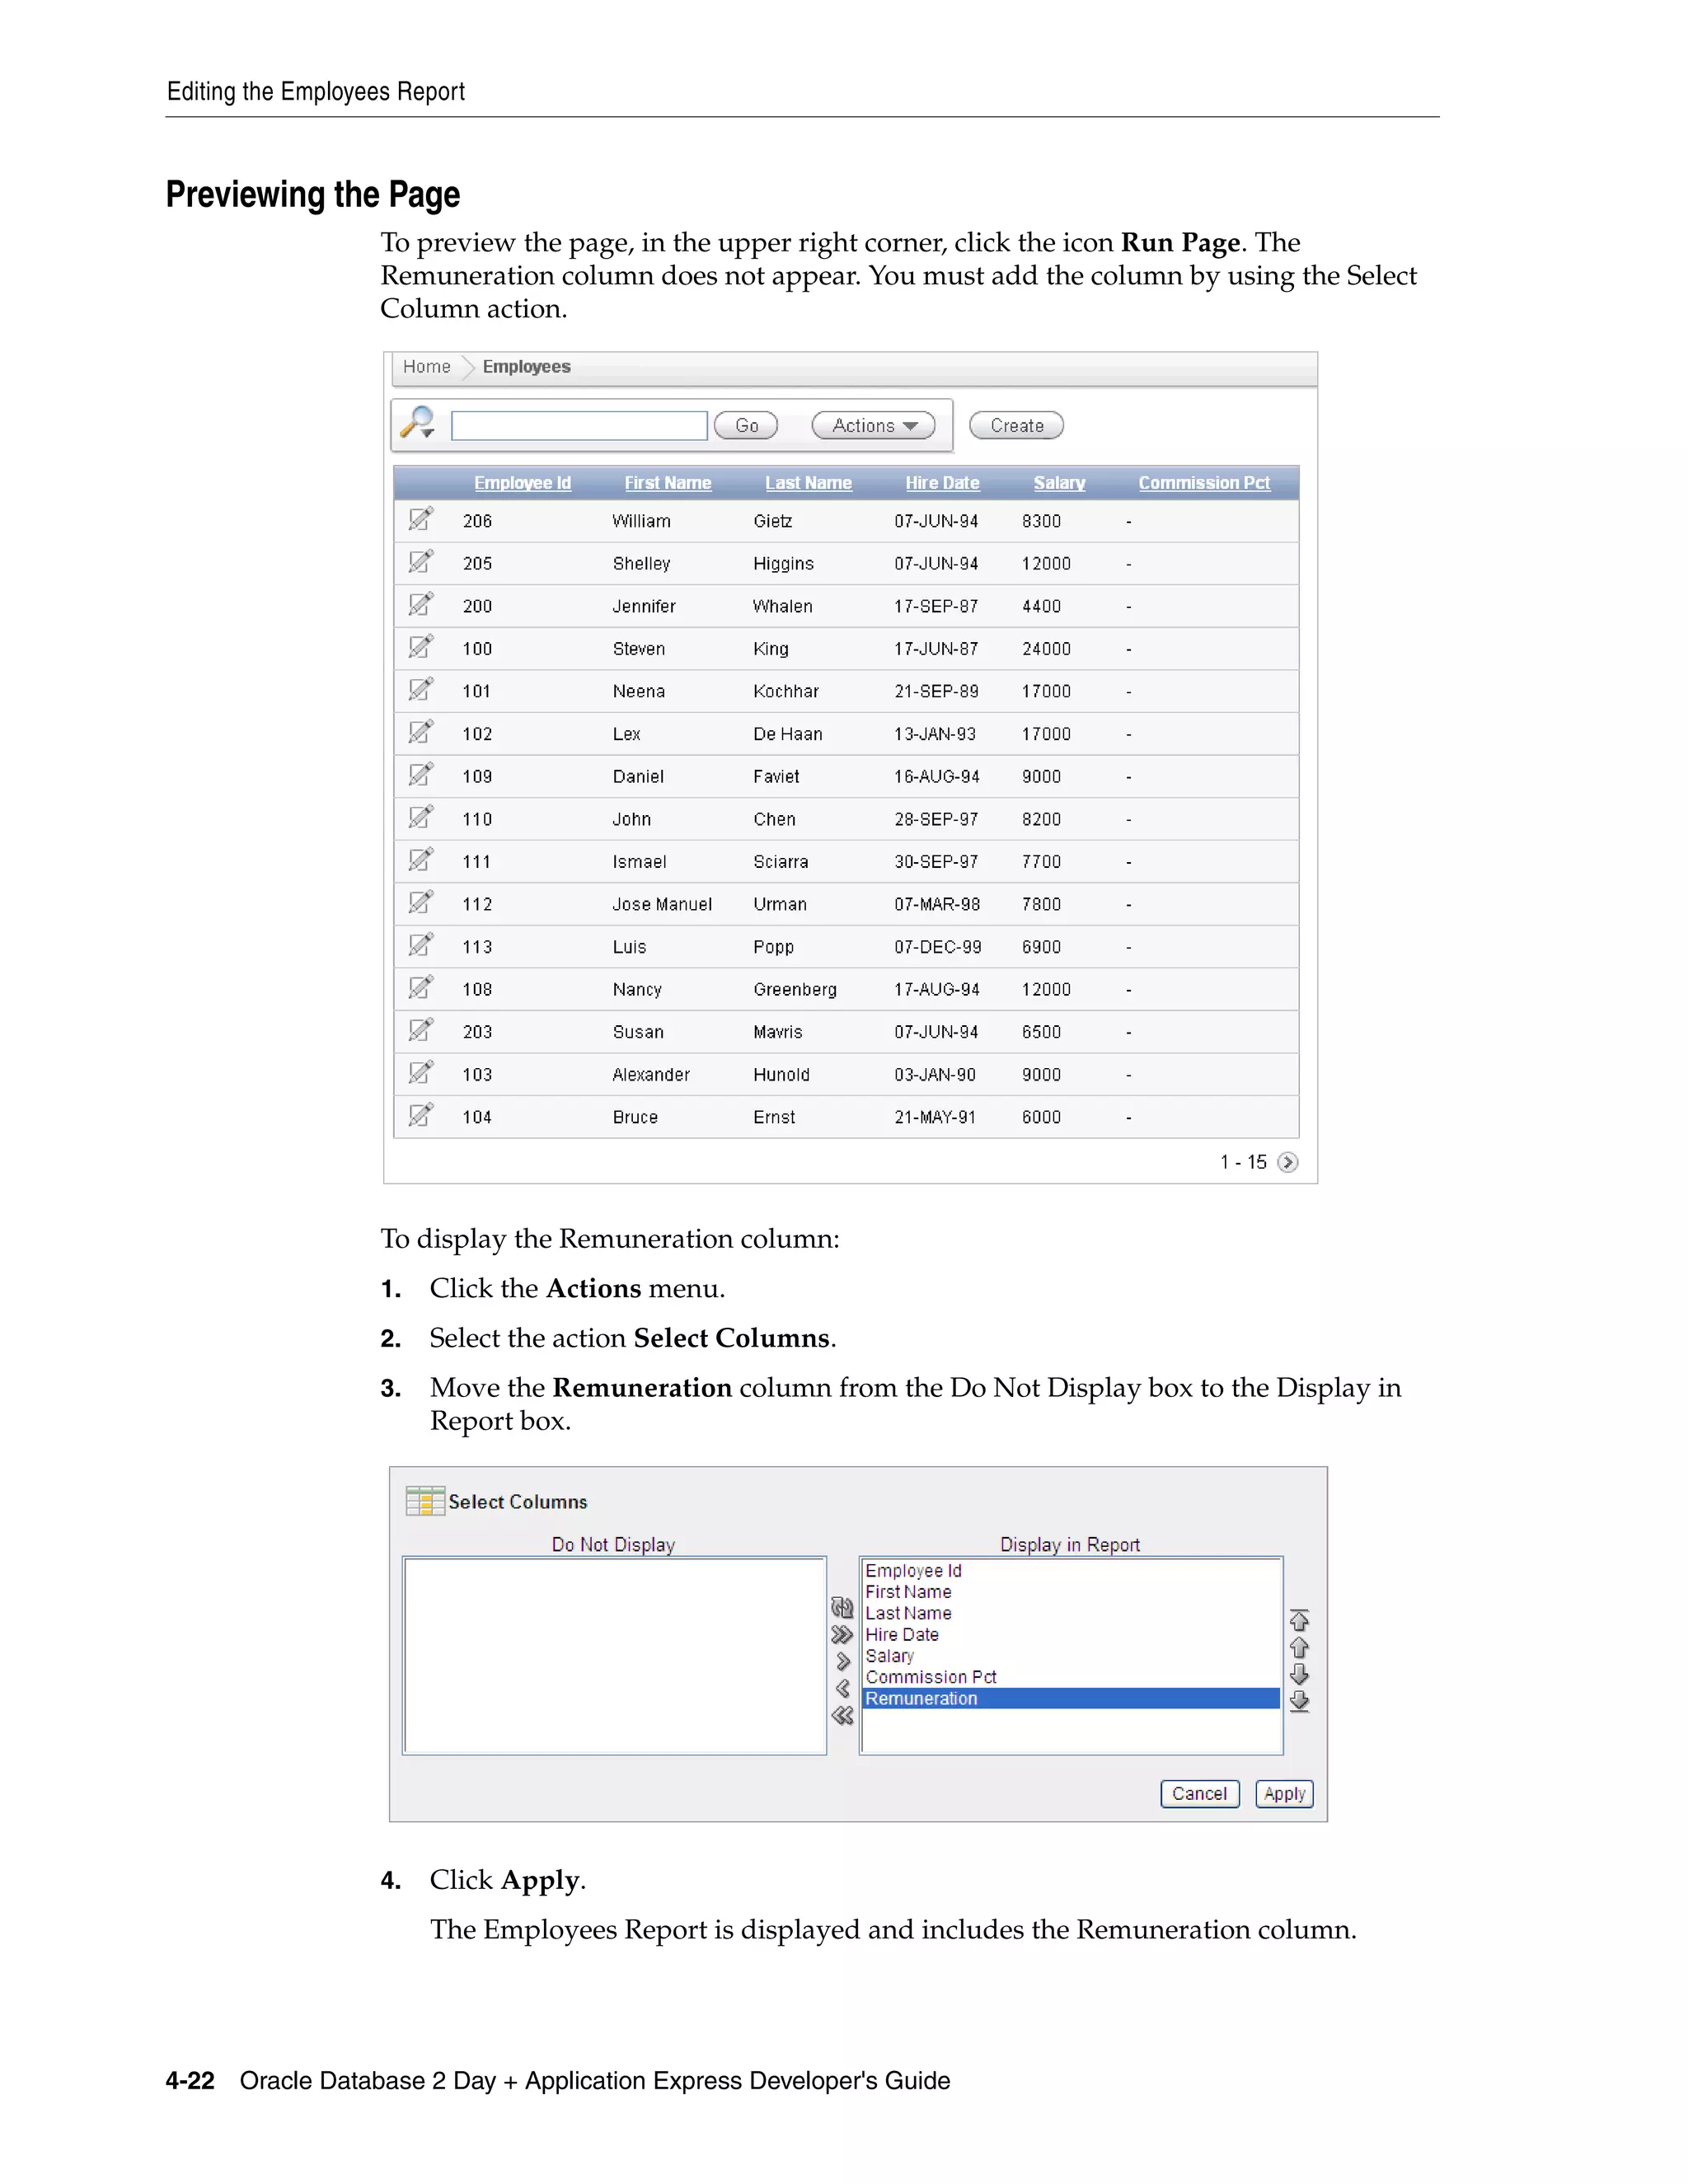
Task: Click the Move All right double-arrow
Action: coord(842,1635)
